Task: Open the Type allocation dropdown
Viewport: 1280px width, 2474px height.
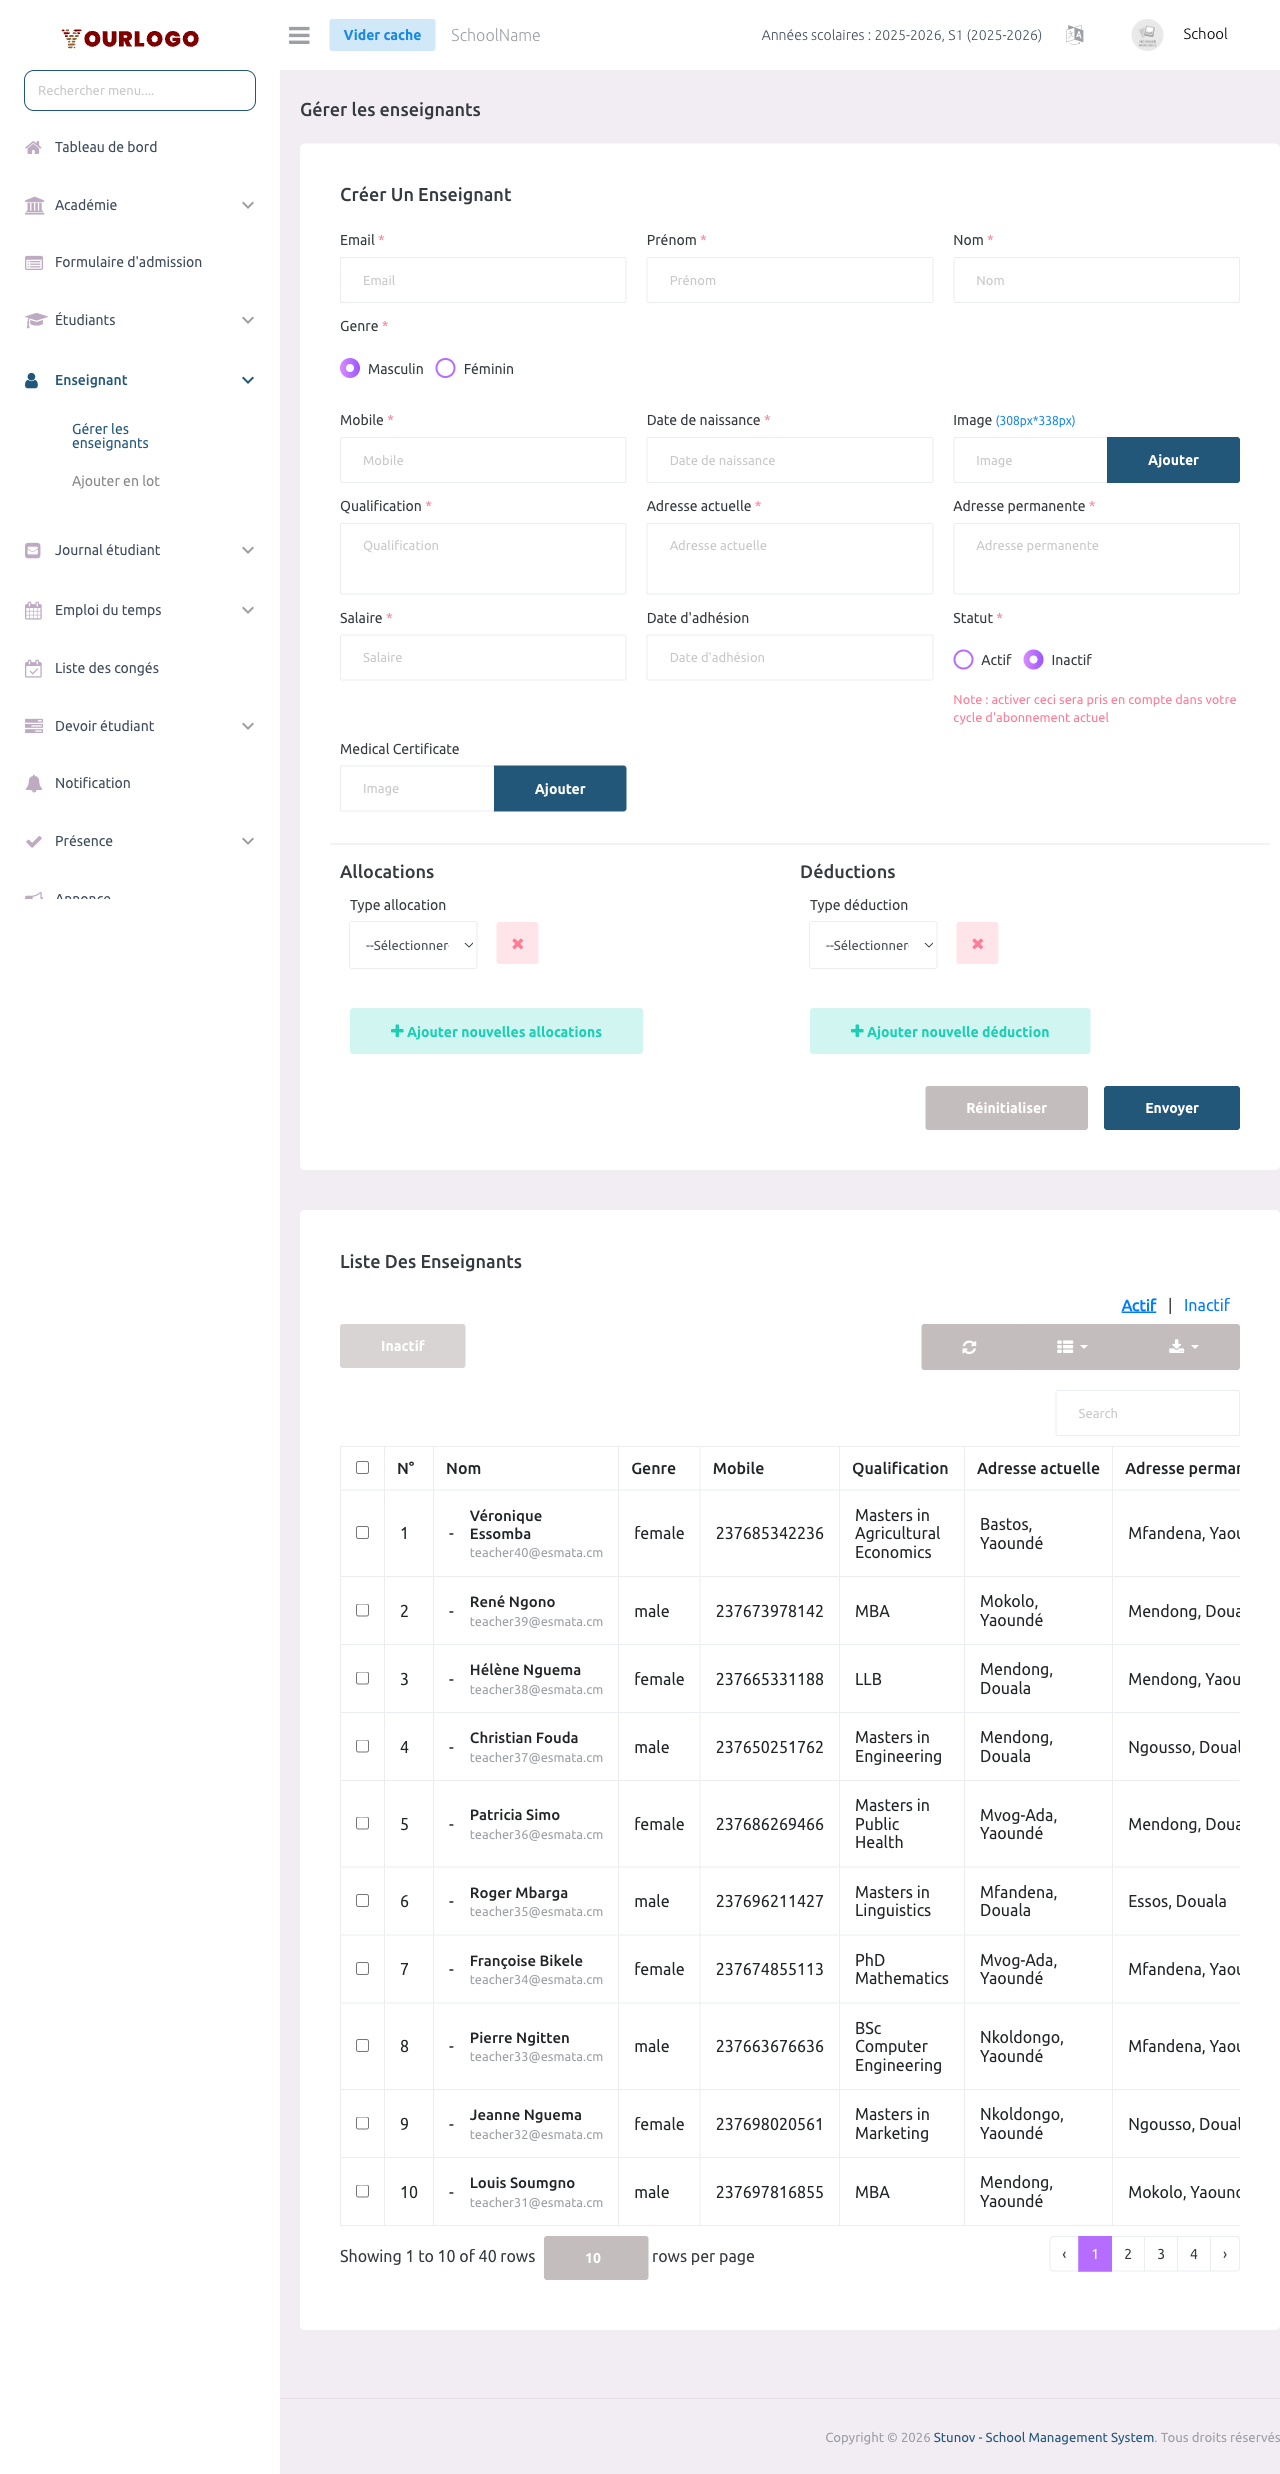Action: pos(413,945)
